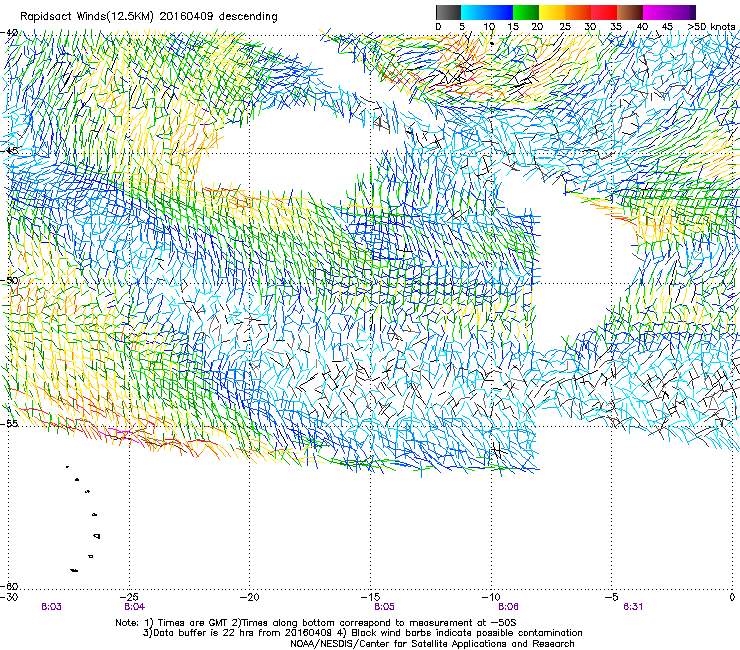Click the '8:31' purple time label
This screenshot has width=740, height=650.
[x=633, y=607]
